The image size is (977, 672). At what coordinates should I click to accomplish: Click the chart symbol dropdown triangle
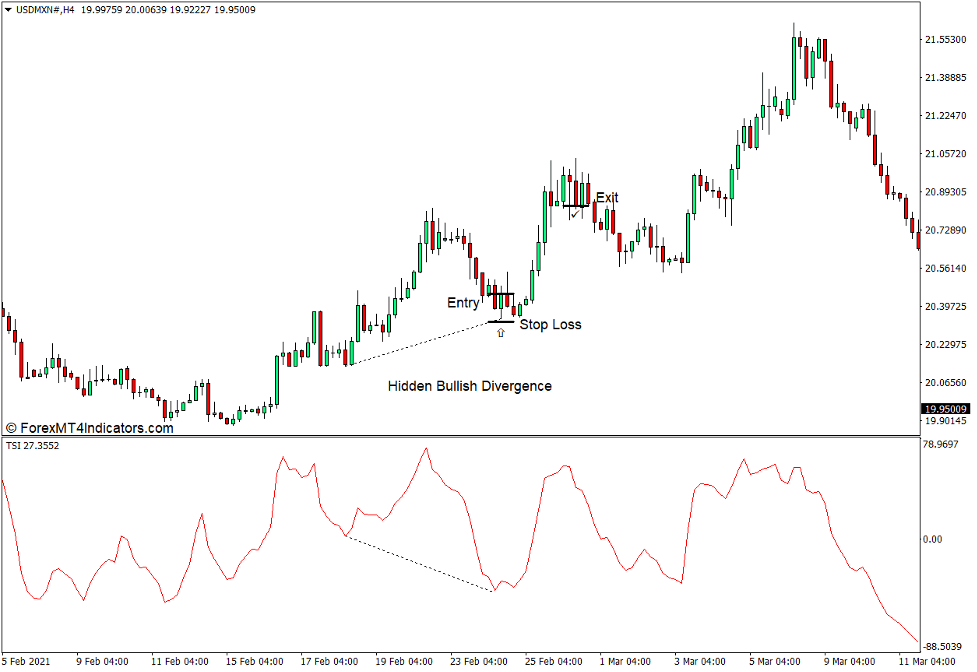9,8
